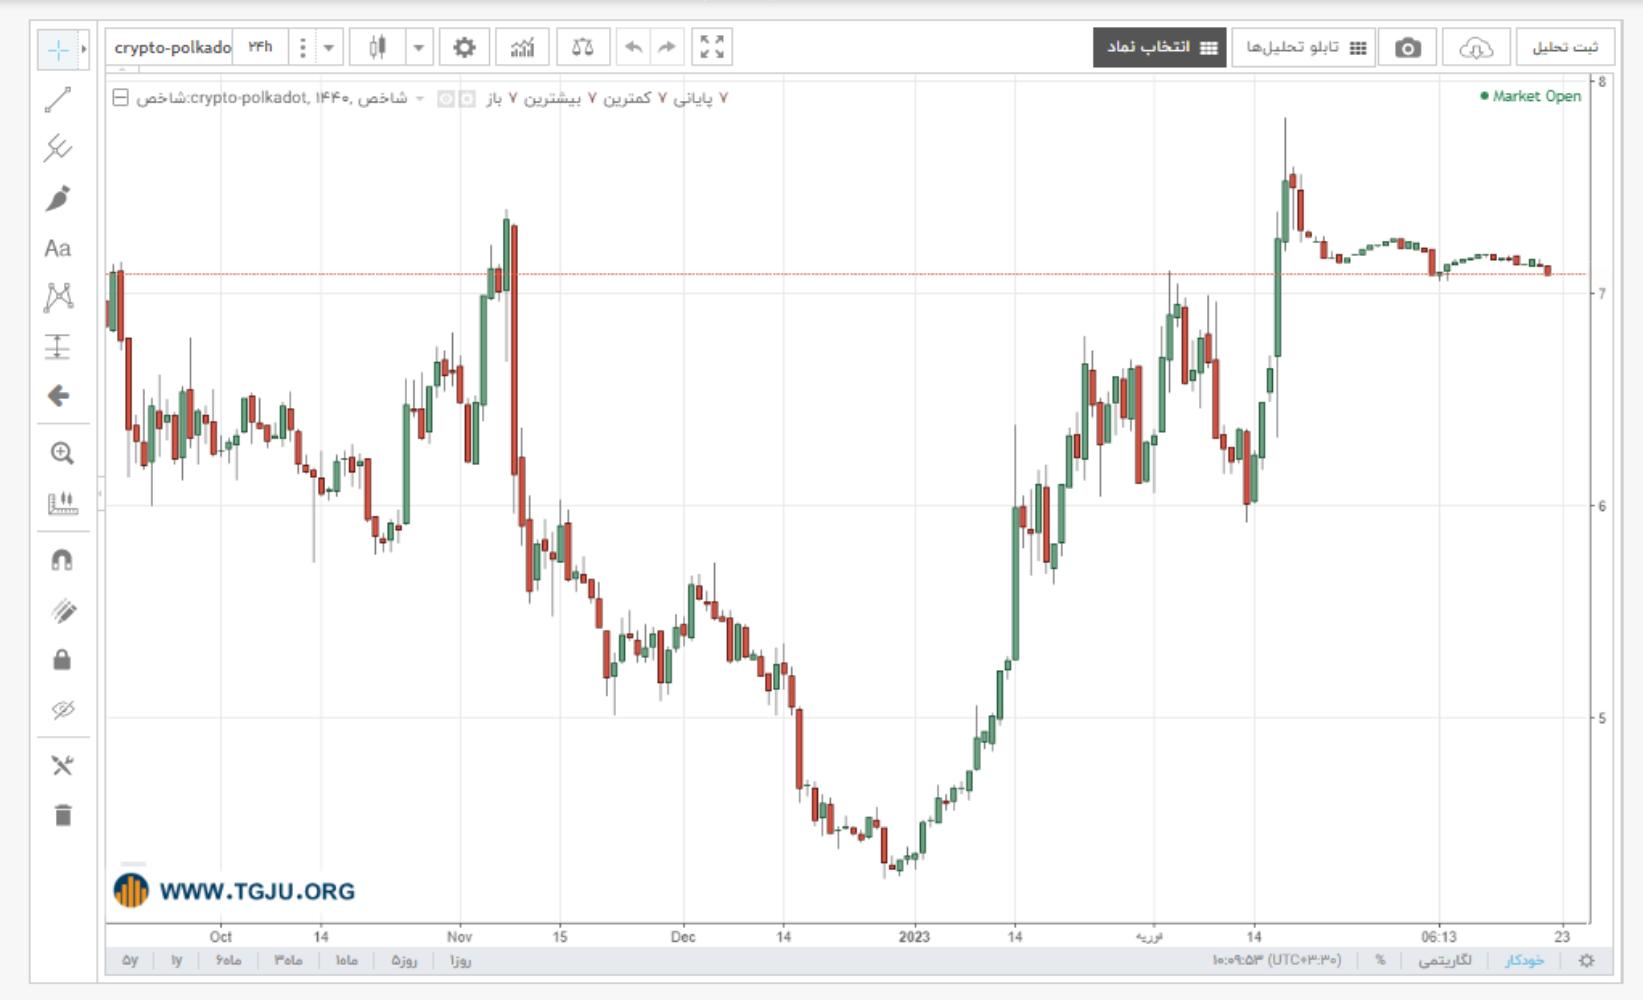Screen dimensions: 1643x1000
Task: Toggle the لگاریتمی logarithmic scale
Action: click(x=1445, y=960)
